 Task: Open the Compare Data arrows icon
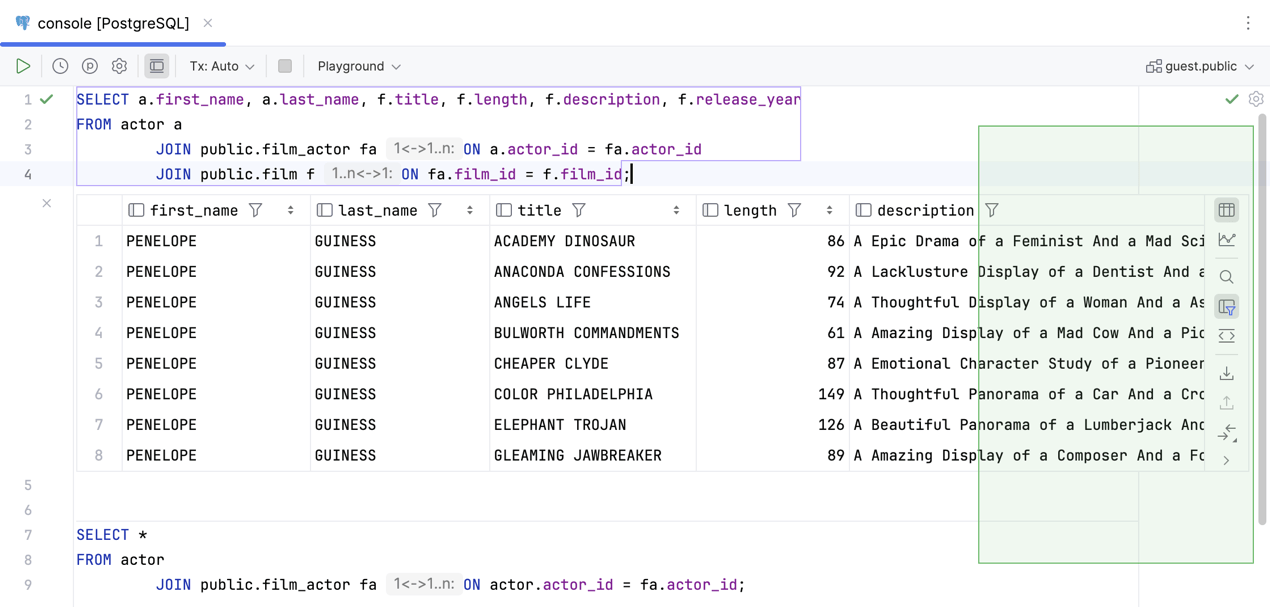1227,433
